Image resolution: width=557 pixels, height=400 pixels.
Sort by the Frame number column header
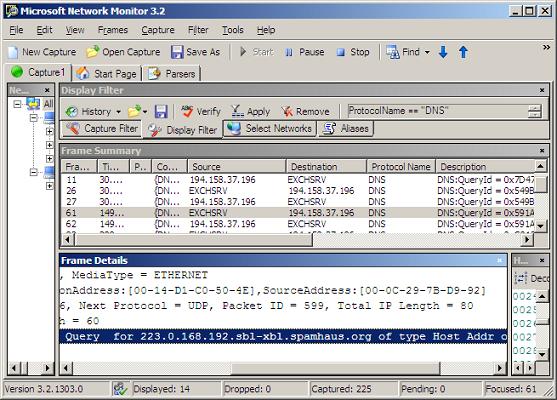point(79,167)
